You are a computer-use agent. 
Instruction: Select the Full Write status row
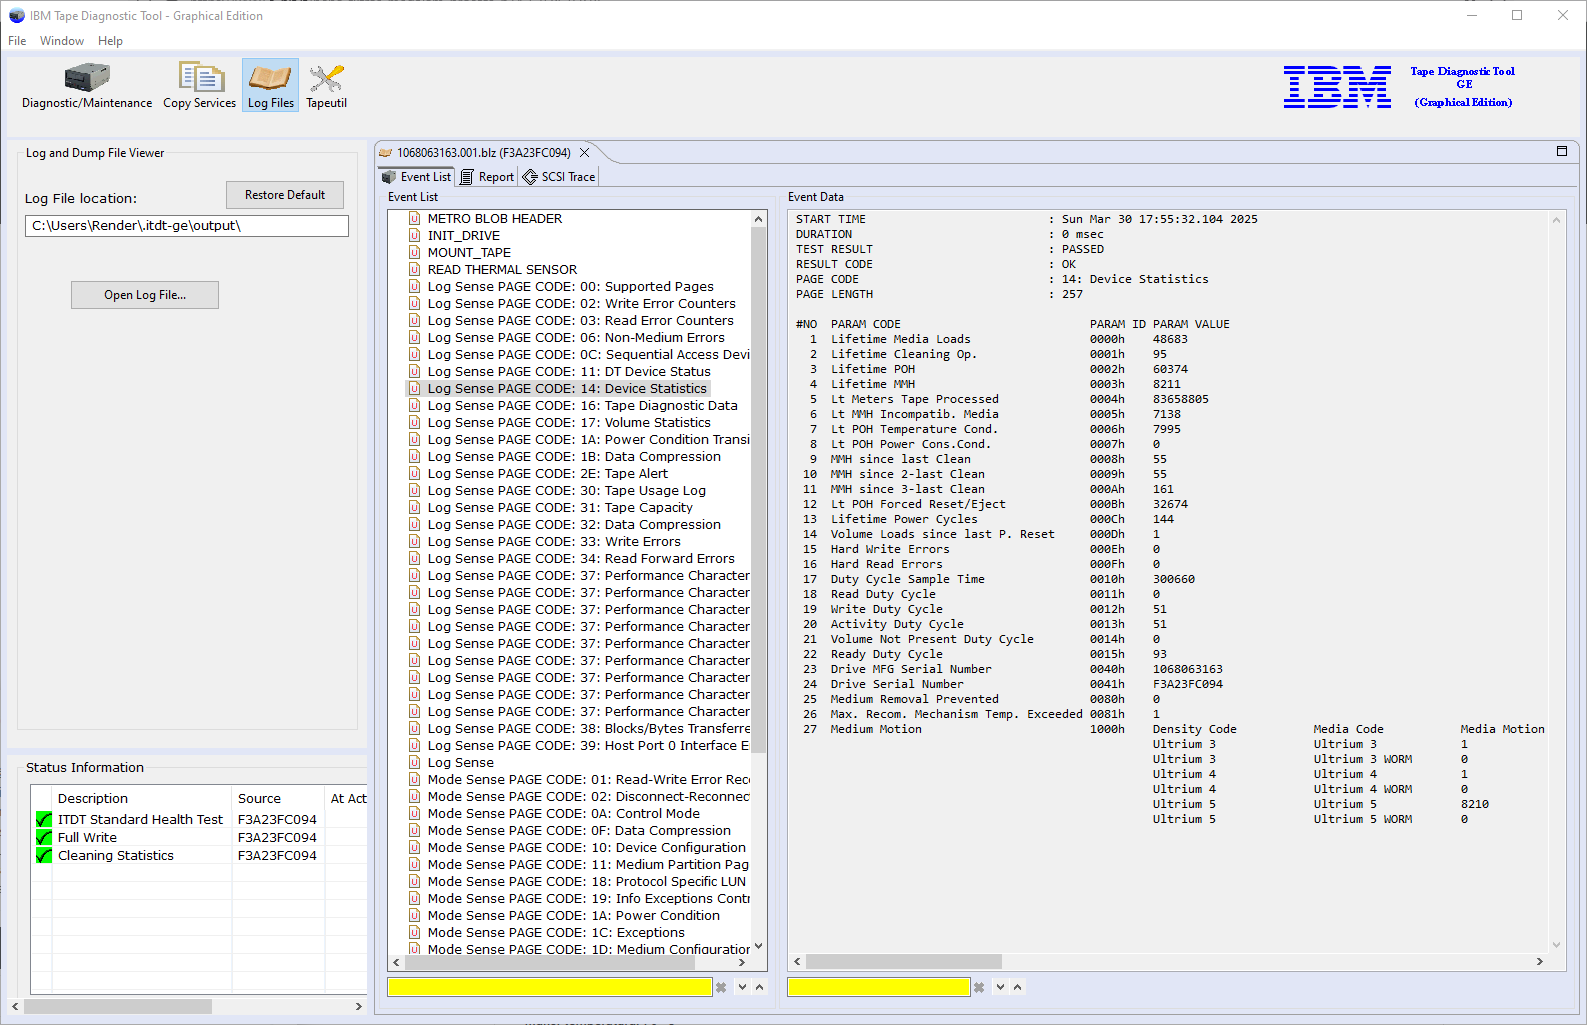(200, 837)
